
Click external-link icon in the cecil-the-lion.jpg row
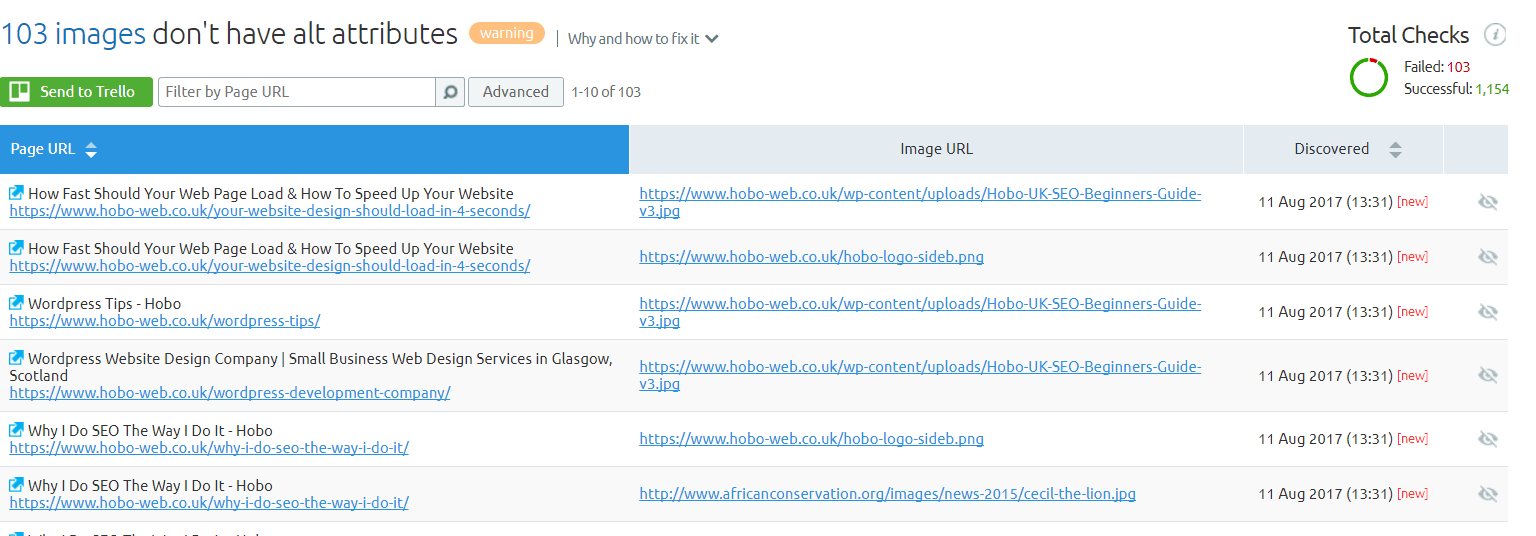[16, 485]
